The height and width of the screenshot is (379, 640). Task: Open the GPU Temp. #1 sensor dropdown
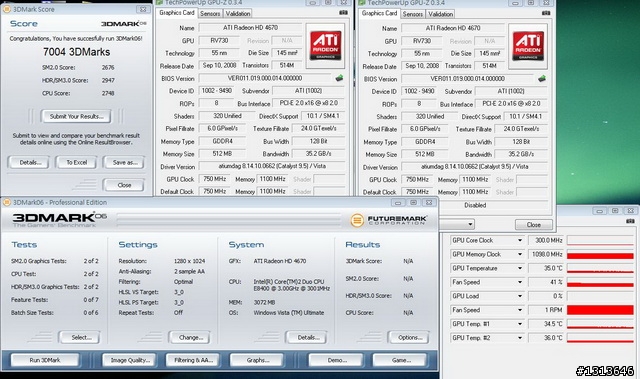520,324
